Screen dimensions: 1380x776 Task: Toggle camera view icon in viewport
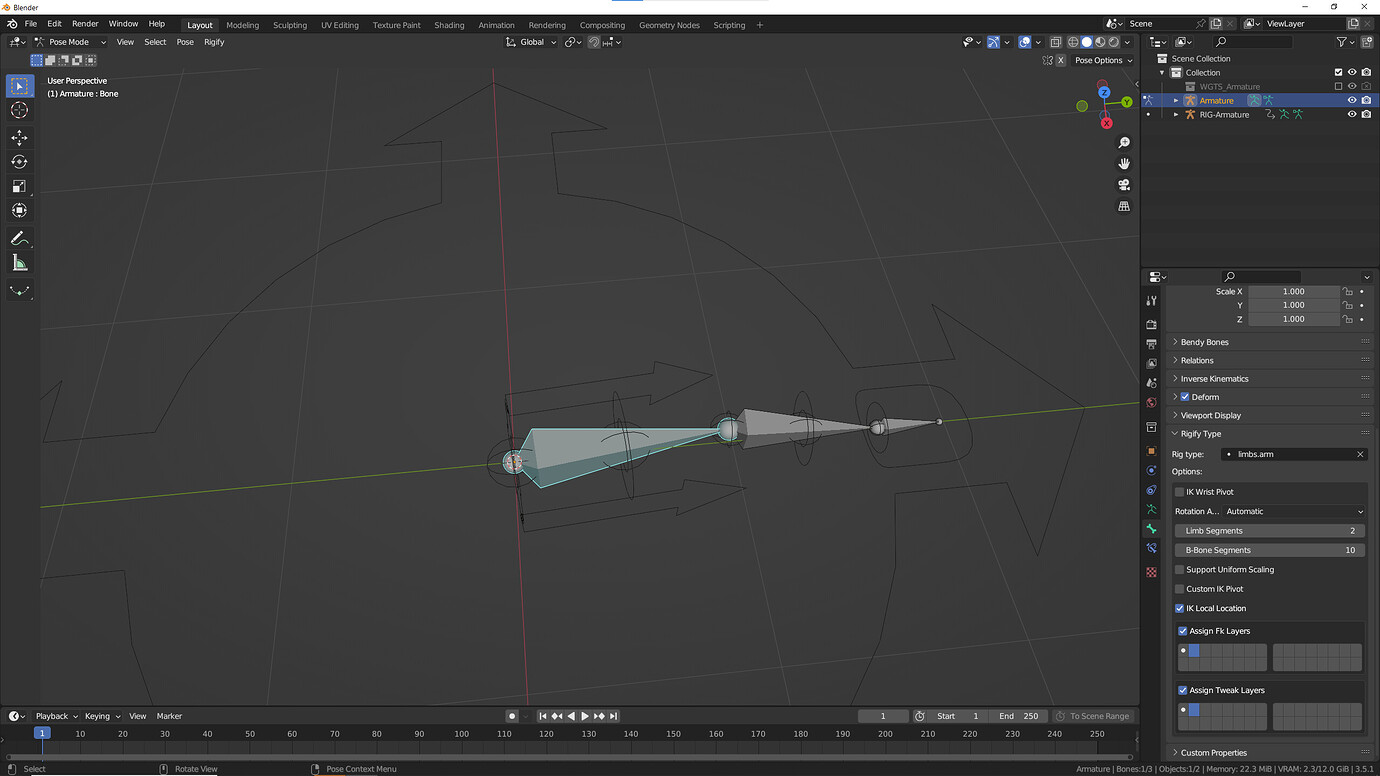(x=1124, y=185)
